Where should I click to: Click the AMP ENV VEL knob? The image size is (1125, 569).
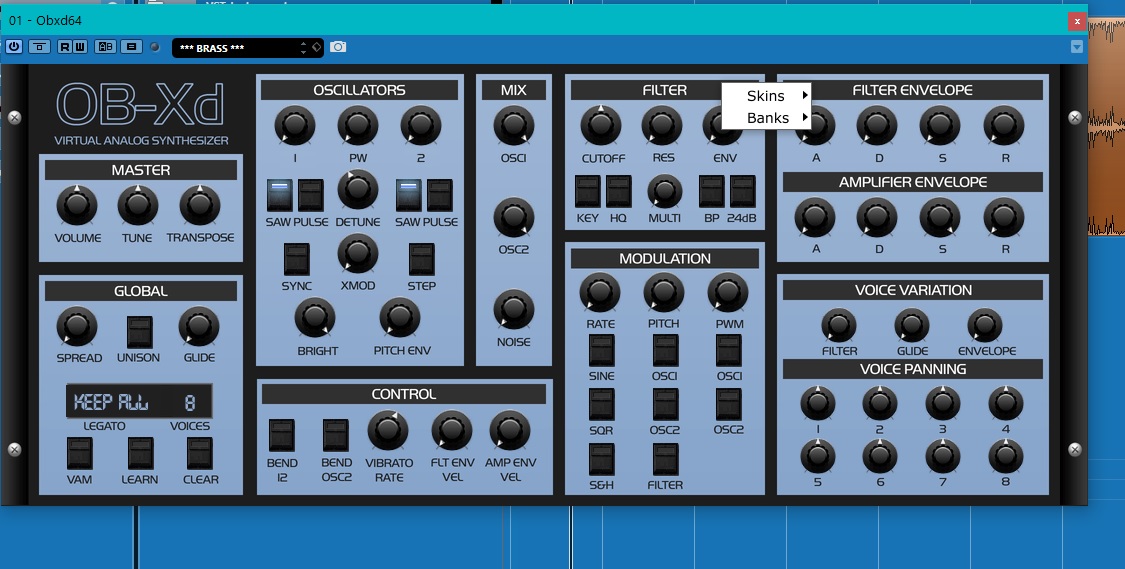pos(509,431)
